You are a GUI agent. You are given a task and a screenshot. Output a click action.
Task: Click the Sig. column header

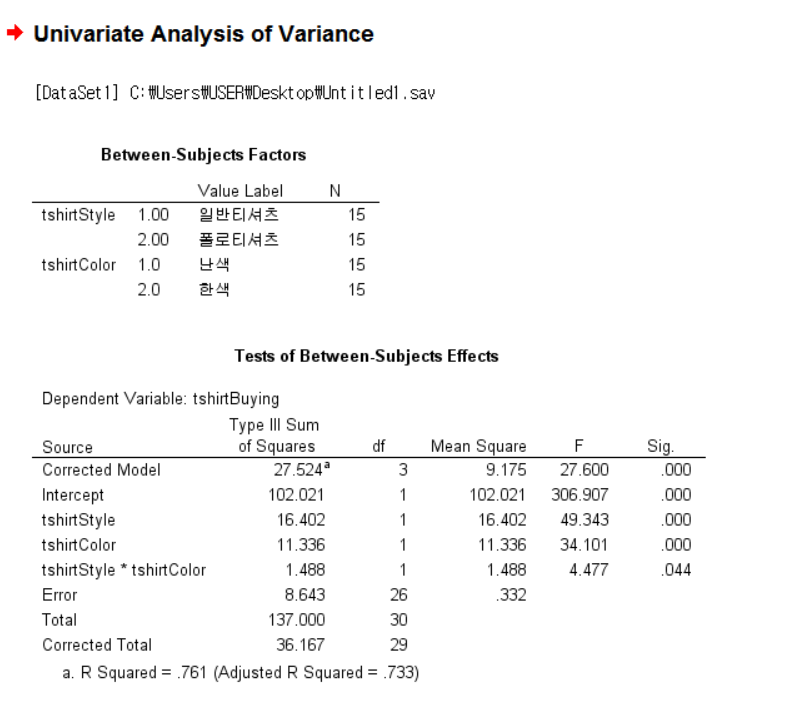click(660, 447)
